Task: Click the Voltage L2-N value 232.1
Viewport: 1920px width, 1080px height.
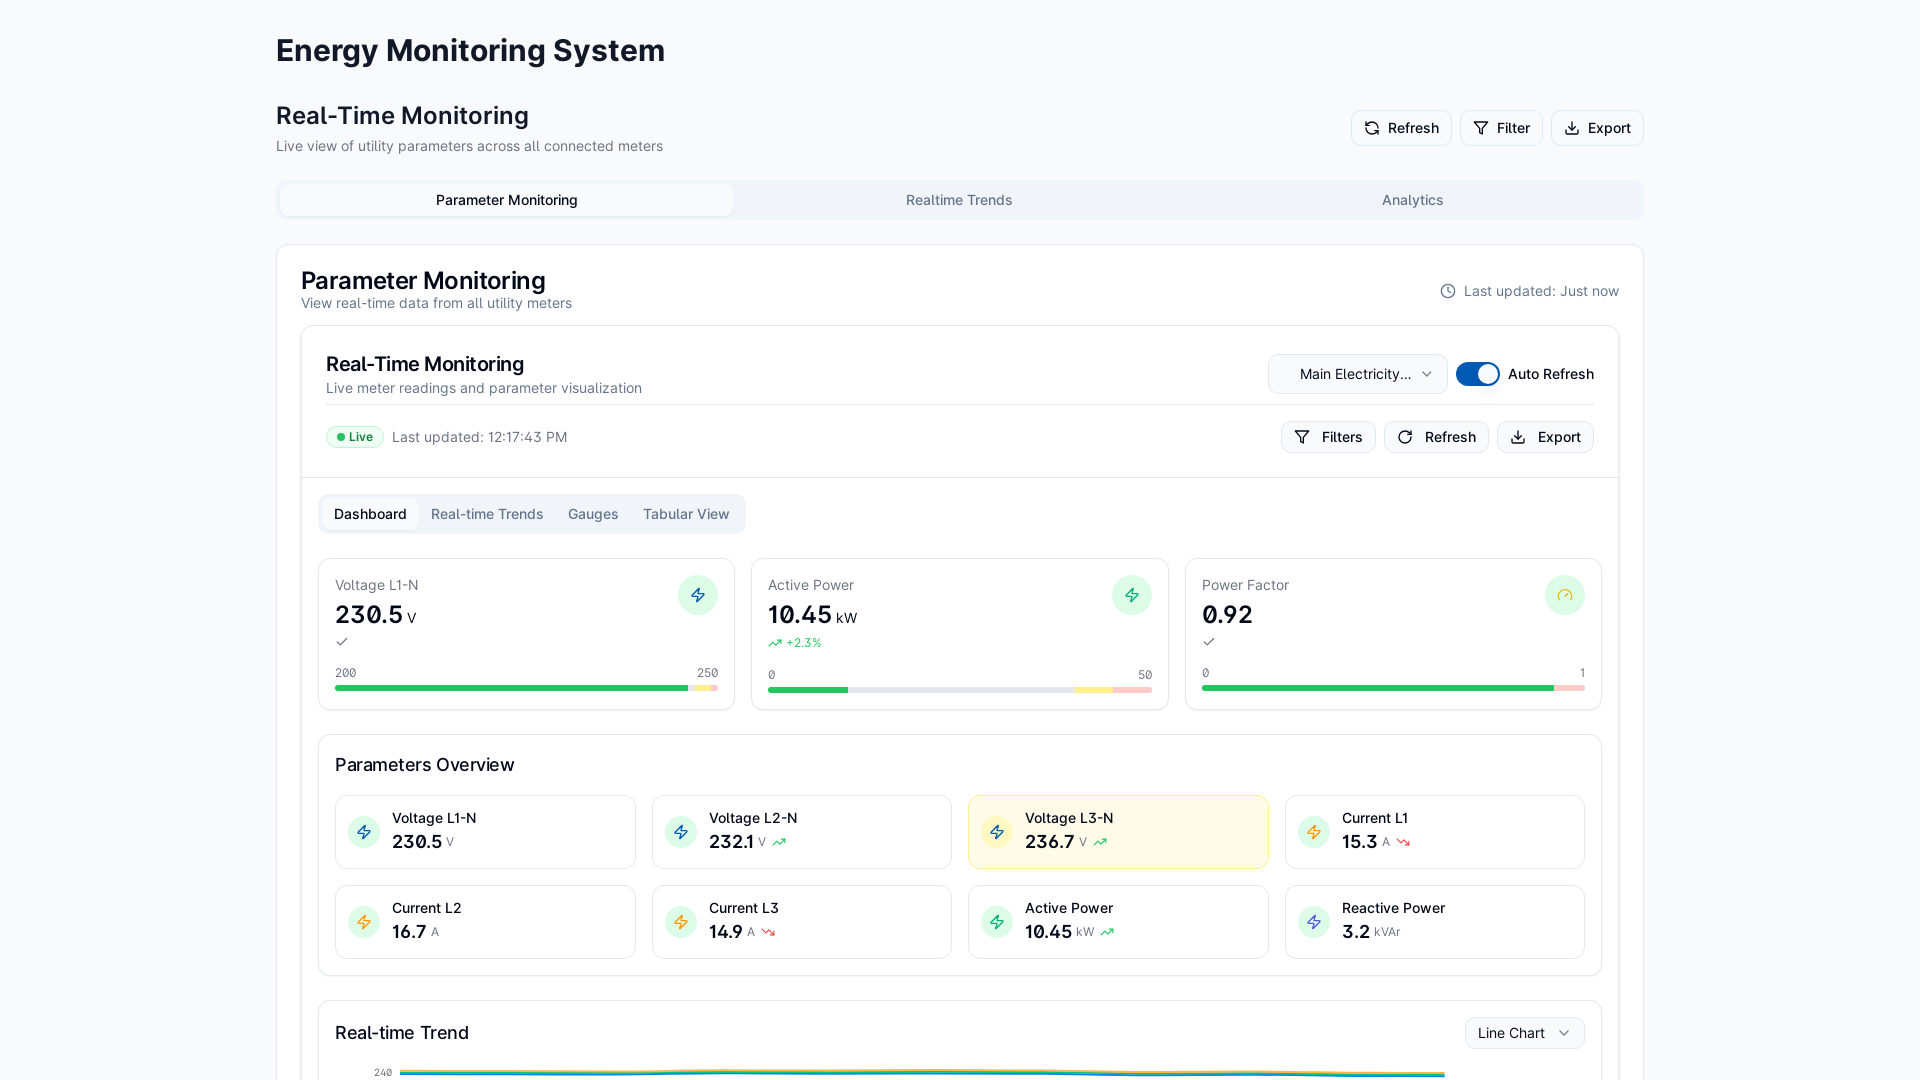Action: (x=731, y=842)
